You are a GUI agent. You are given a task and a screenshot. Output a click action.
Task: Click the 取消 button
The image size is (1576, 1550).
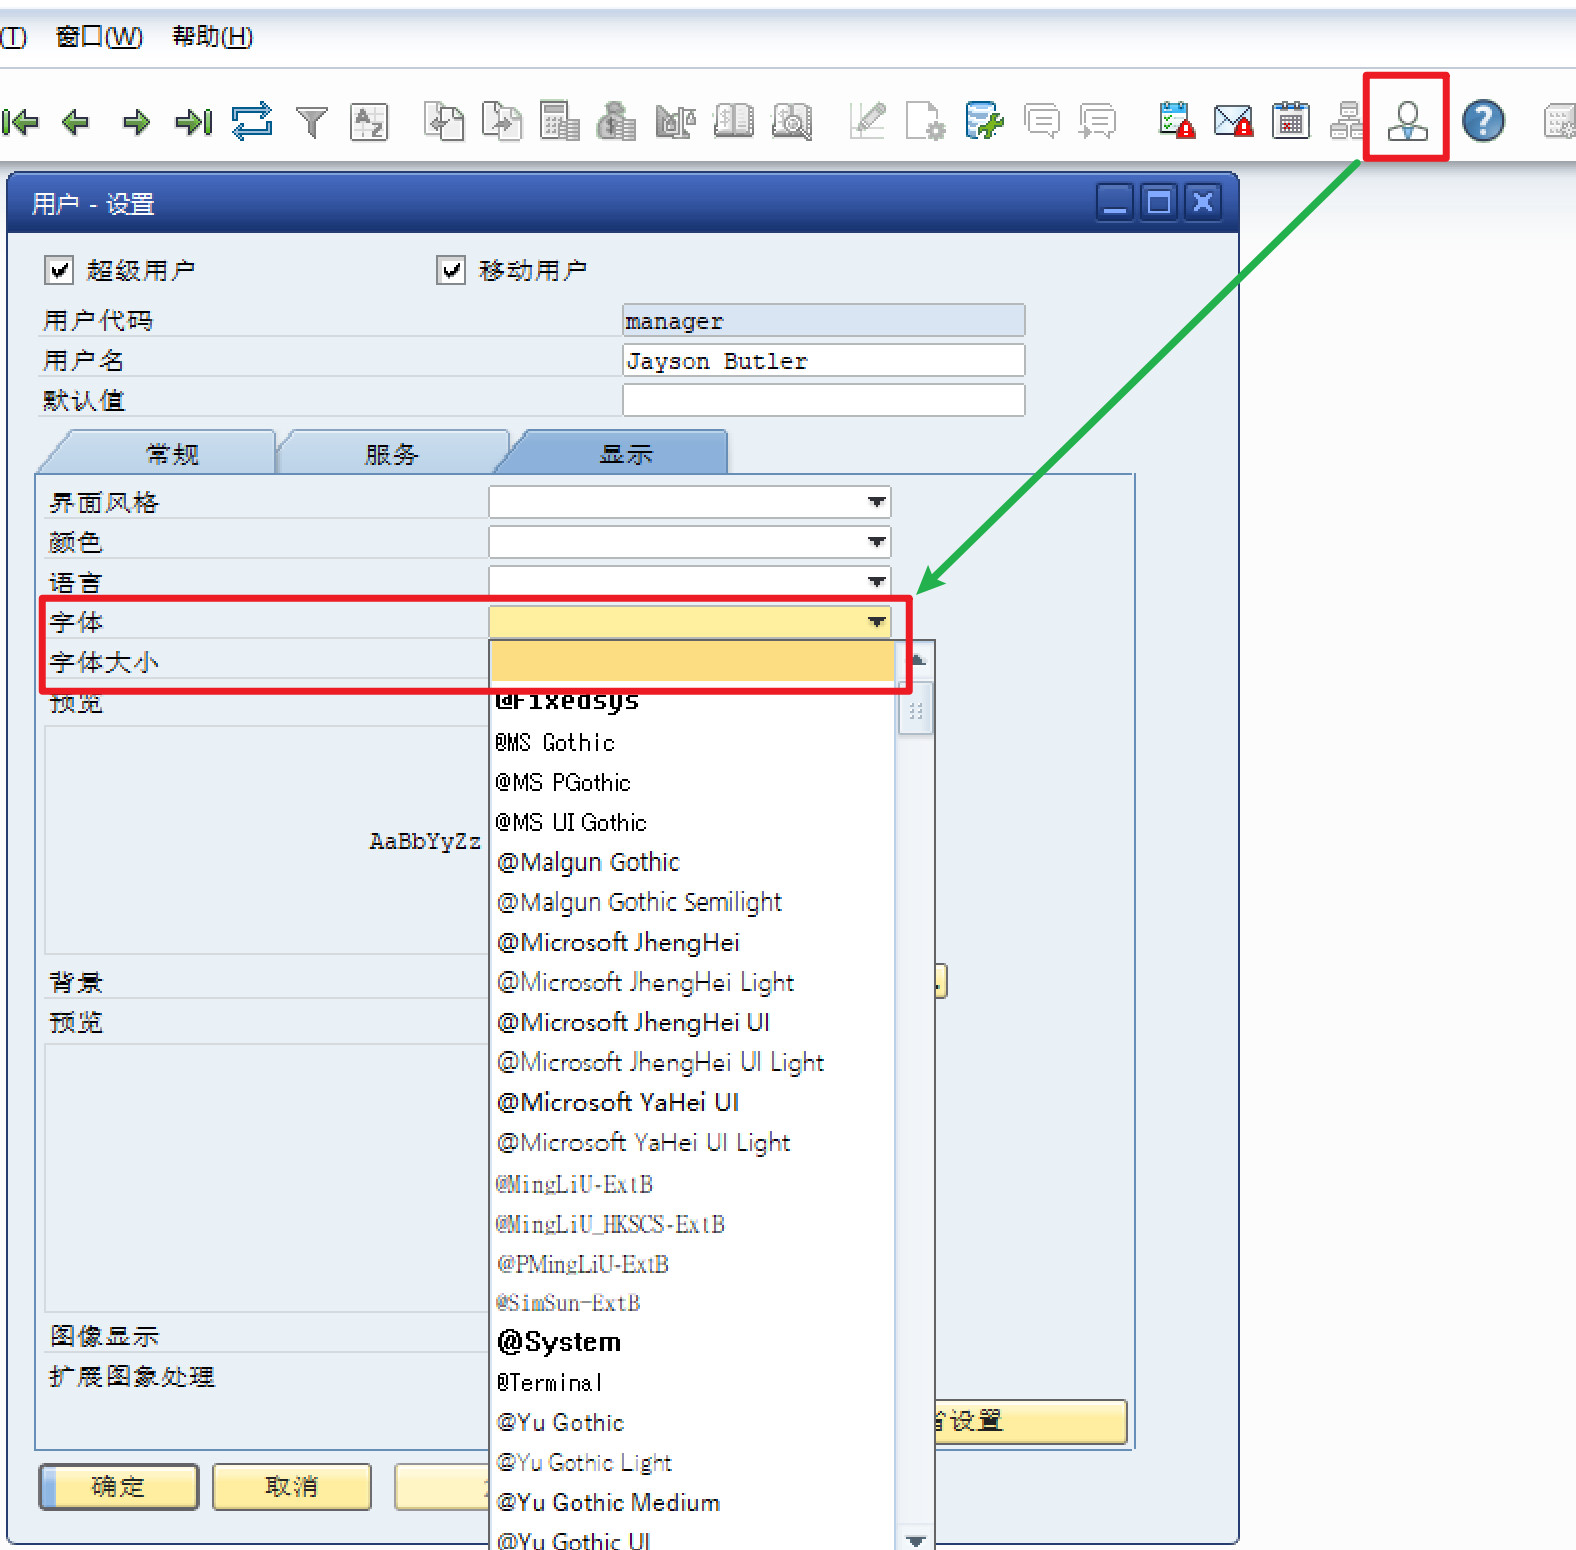point(291,1487)
